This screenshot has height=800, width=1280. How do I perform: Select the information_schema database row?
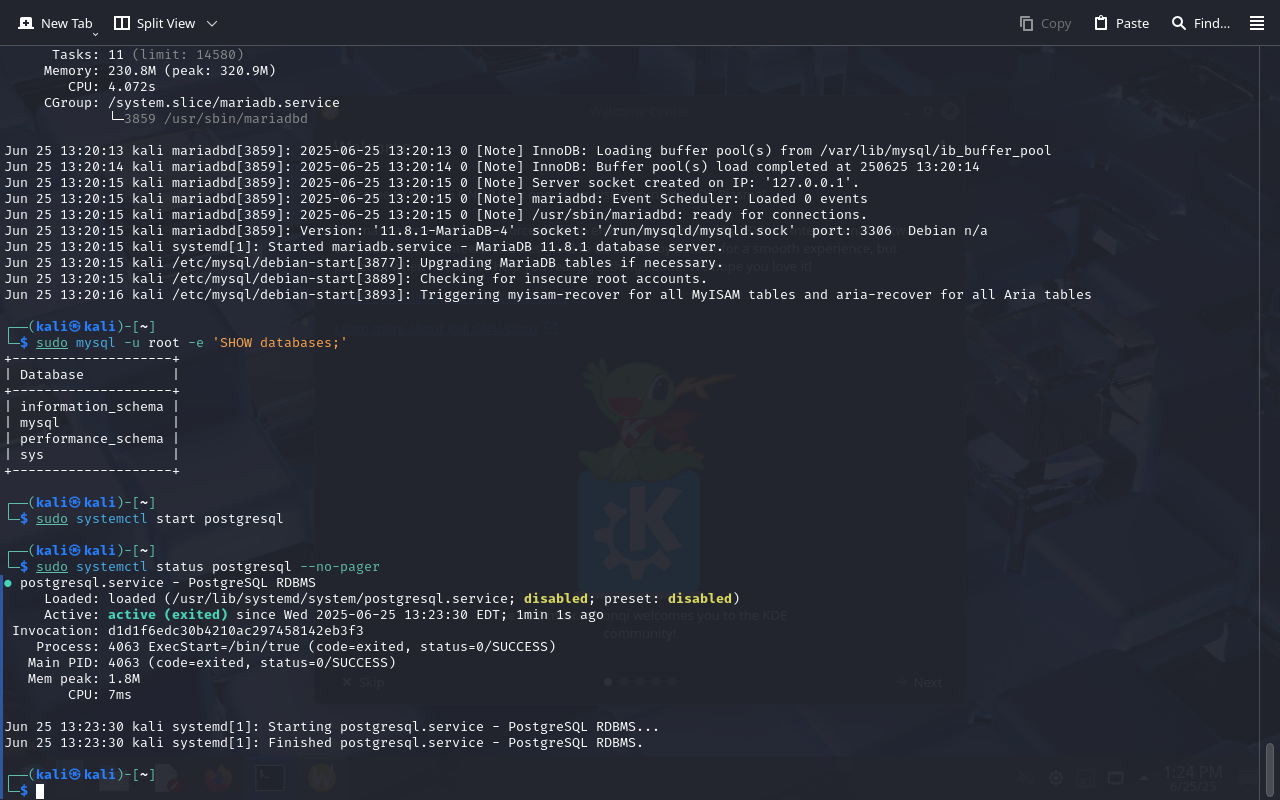click(92, 407)
